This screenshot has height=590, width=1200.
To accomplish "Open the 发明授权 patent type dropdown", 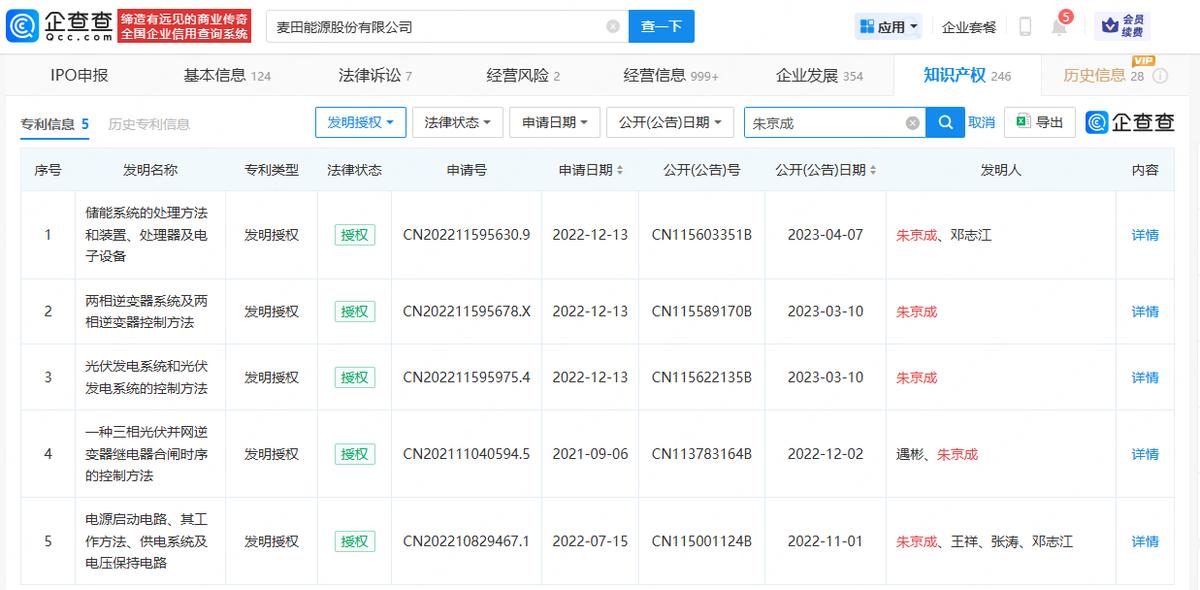I will coord(361,122).
